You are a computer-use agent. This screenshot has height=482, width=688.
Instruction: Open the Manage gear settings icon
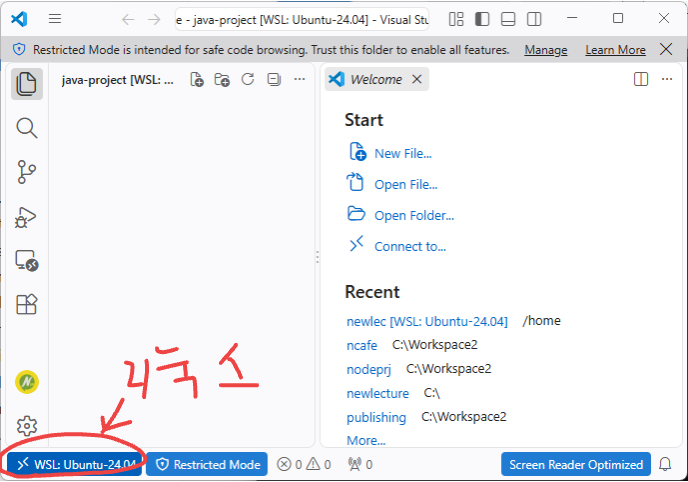coord(27,425)
